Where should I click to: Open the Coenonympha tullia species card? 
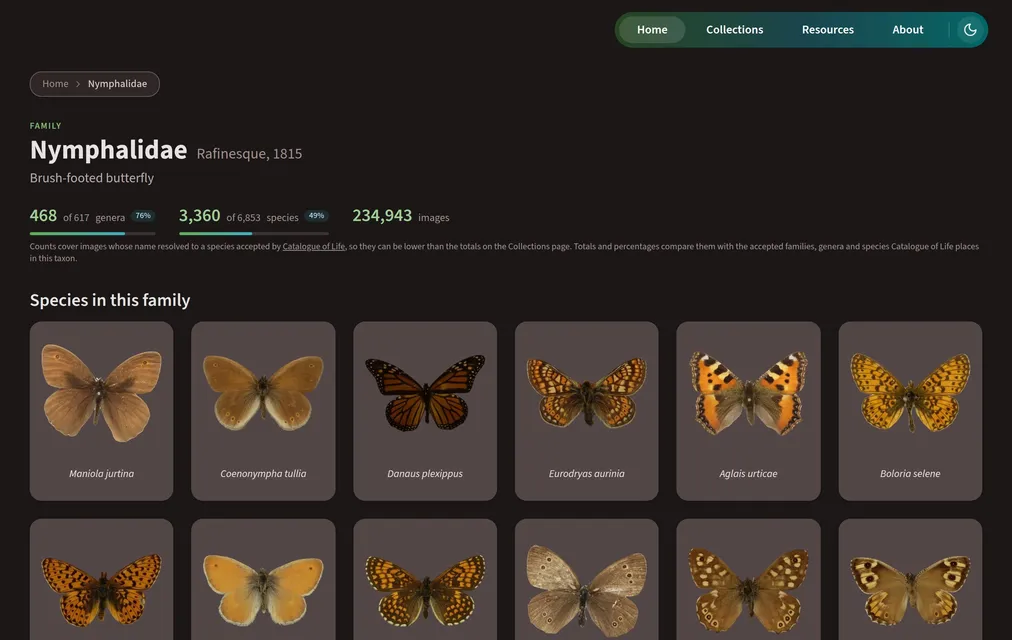[x=263, y=411]
